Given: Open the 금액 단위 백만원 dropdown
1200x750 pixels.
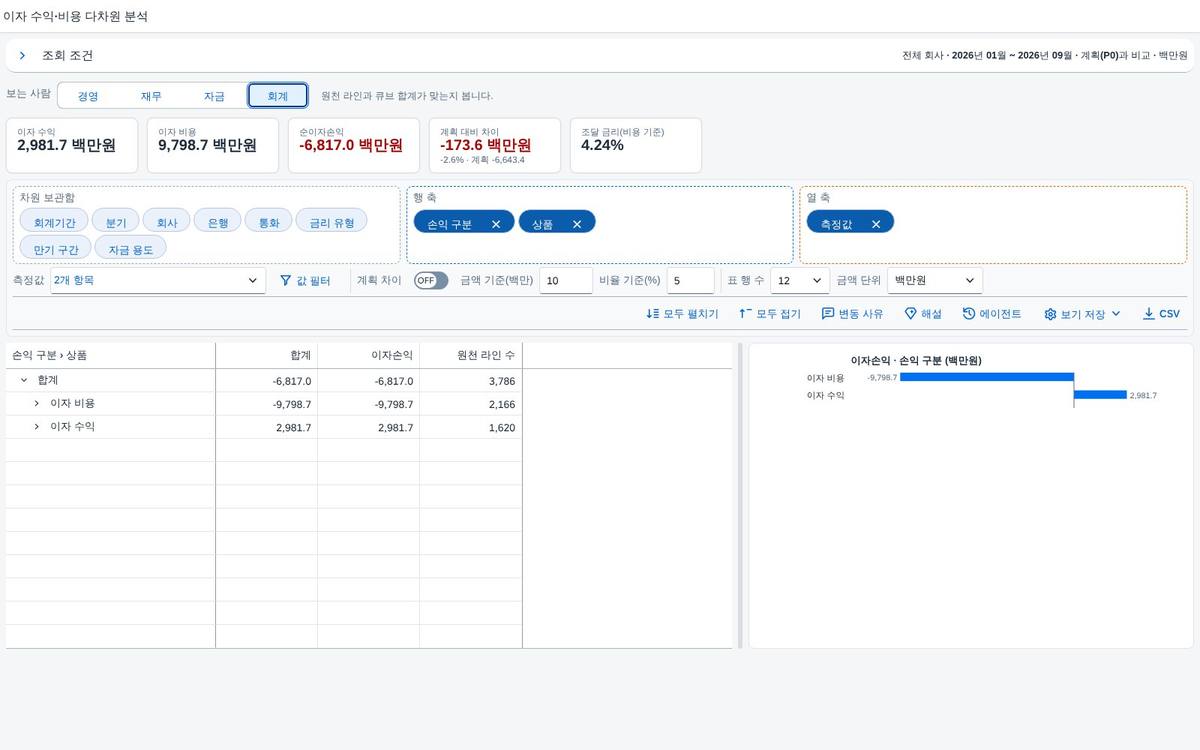Looking at the screenshot, I should click(x=935, y=281).
